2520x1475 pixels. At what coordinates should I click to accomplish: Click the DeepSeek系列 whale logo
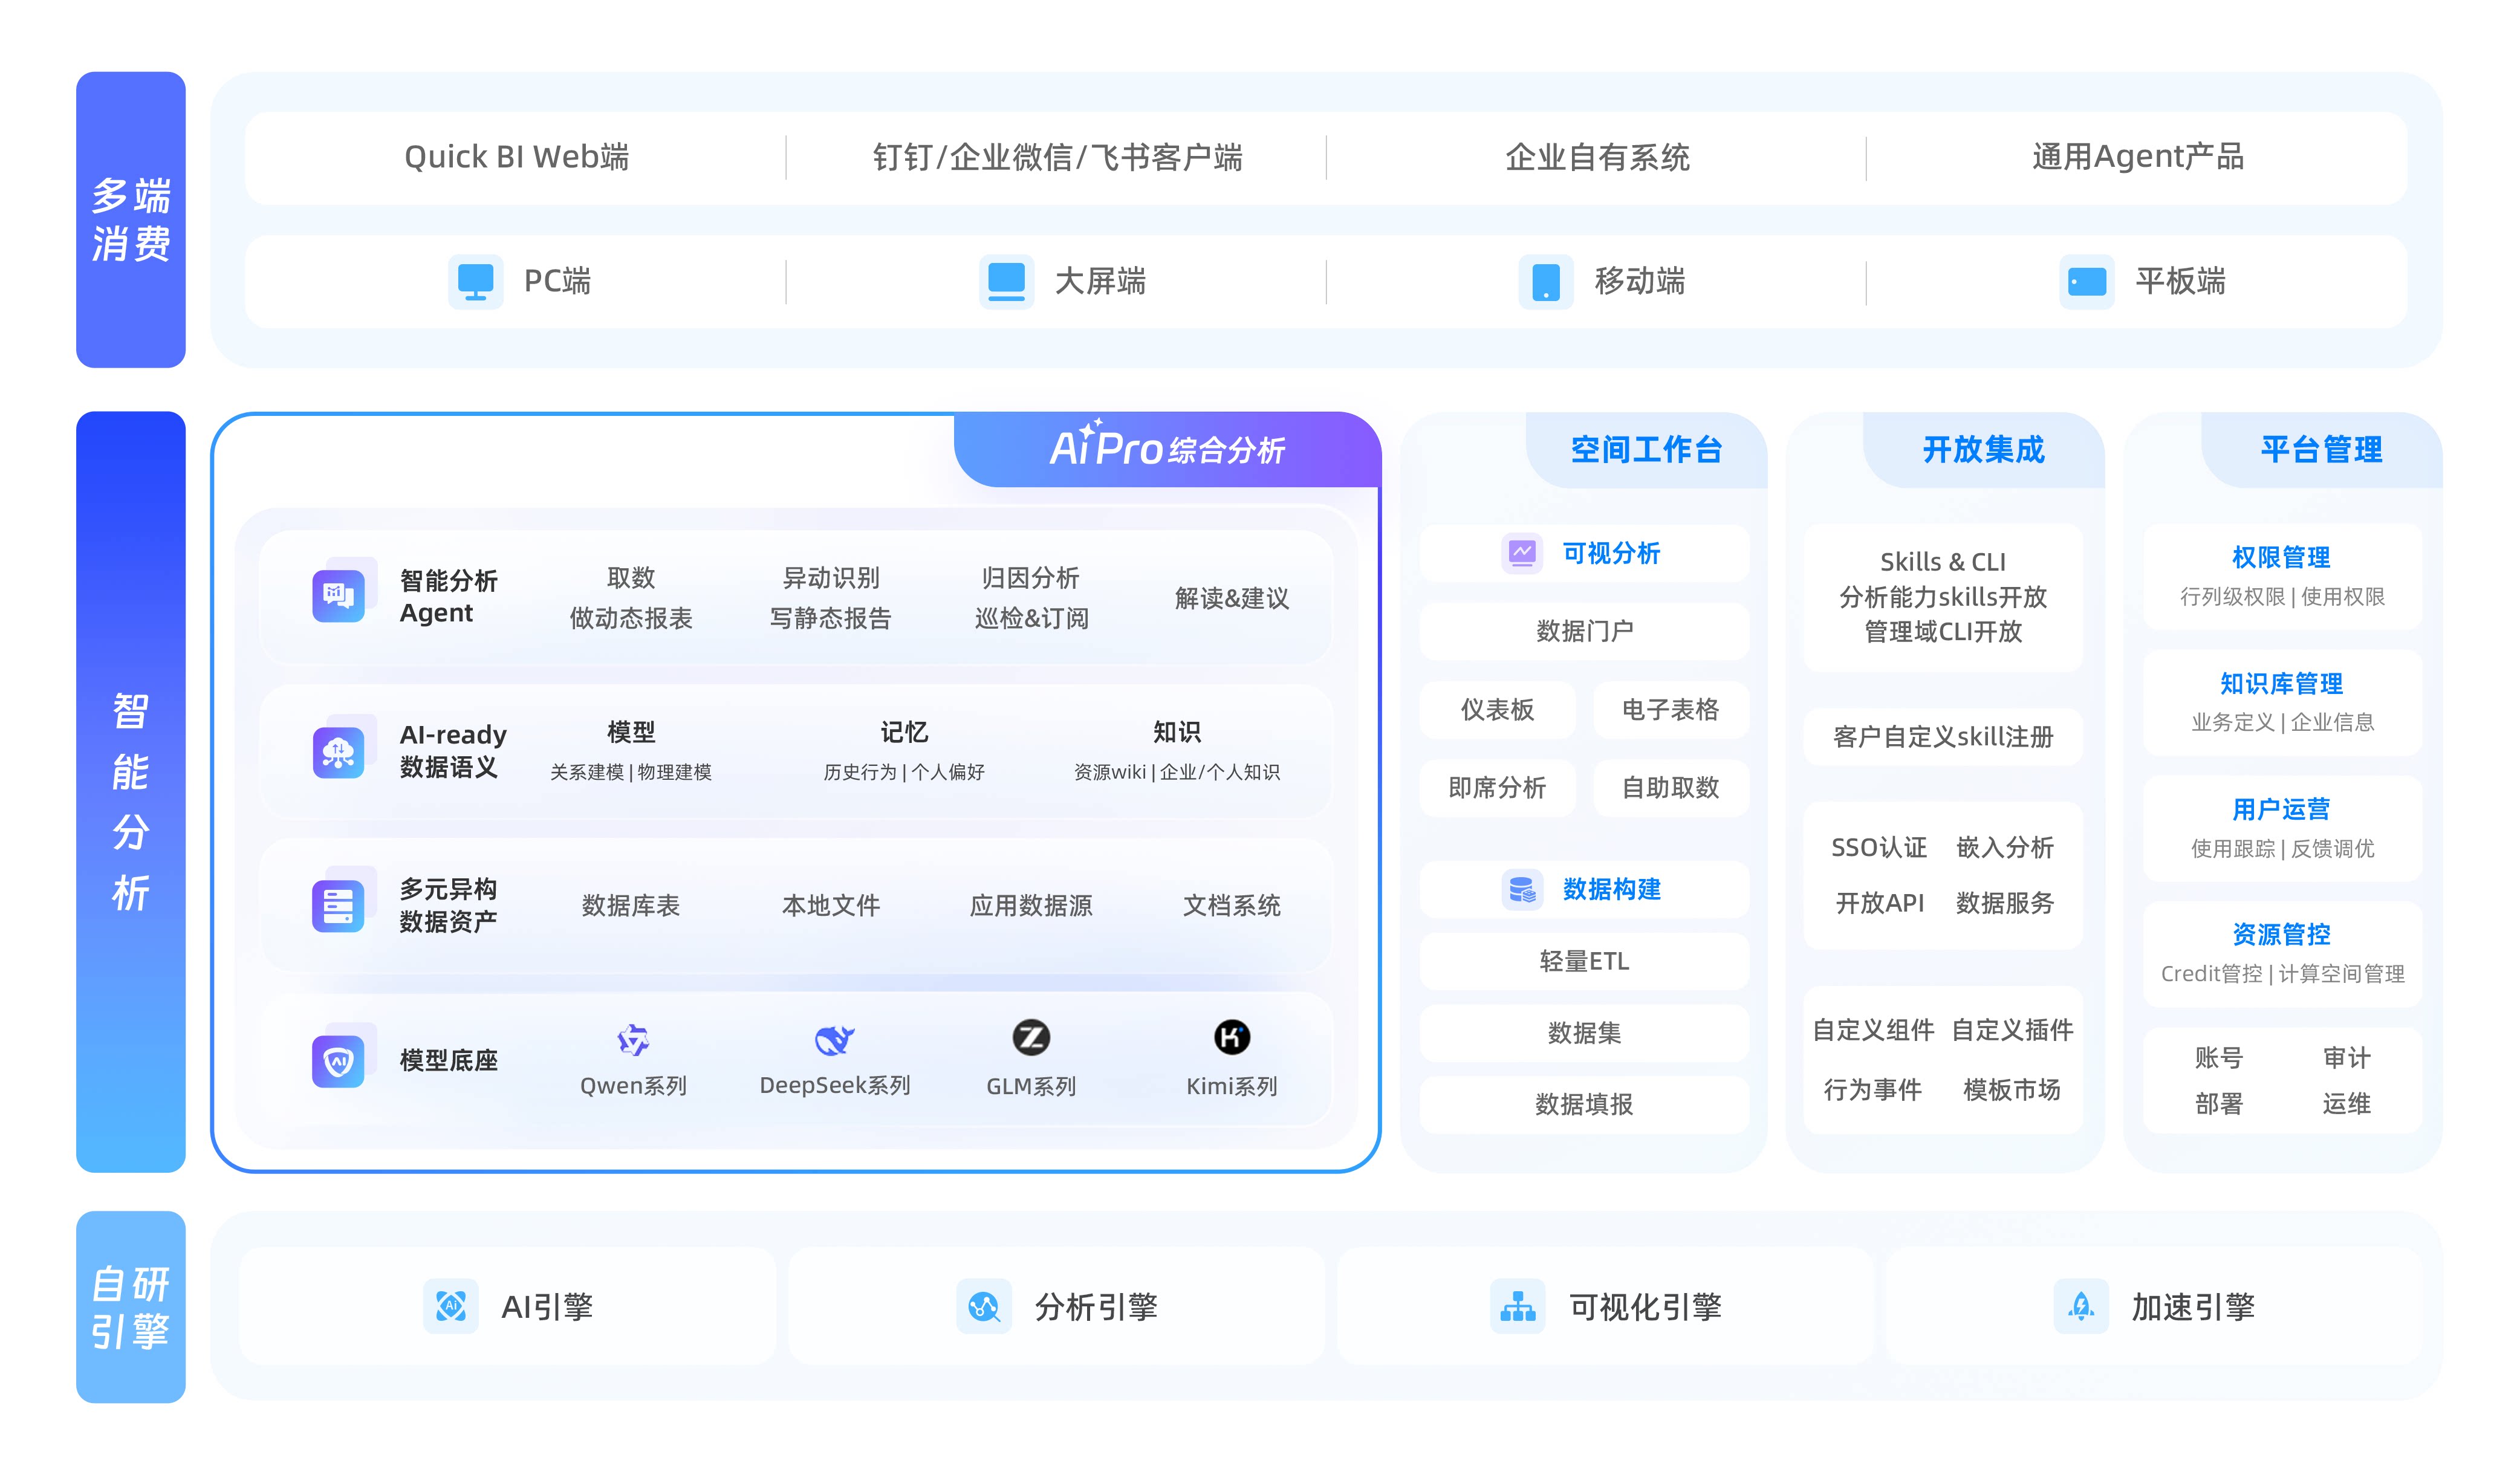pyautogui.click(x=834, y=1040)
